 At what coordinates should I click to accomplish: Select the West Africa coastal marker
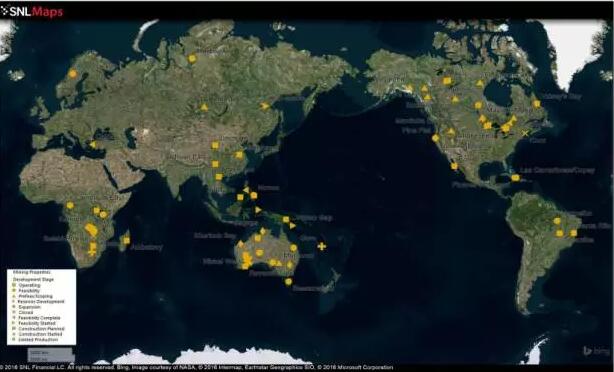[x=70, y=205]
